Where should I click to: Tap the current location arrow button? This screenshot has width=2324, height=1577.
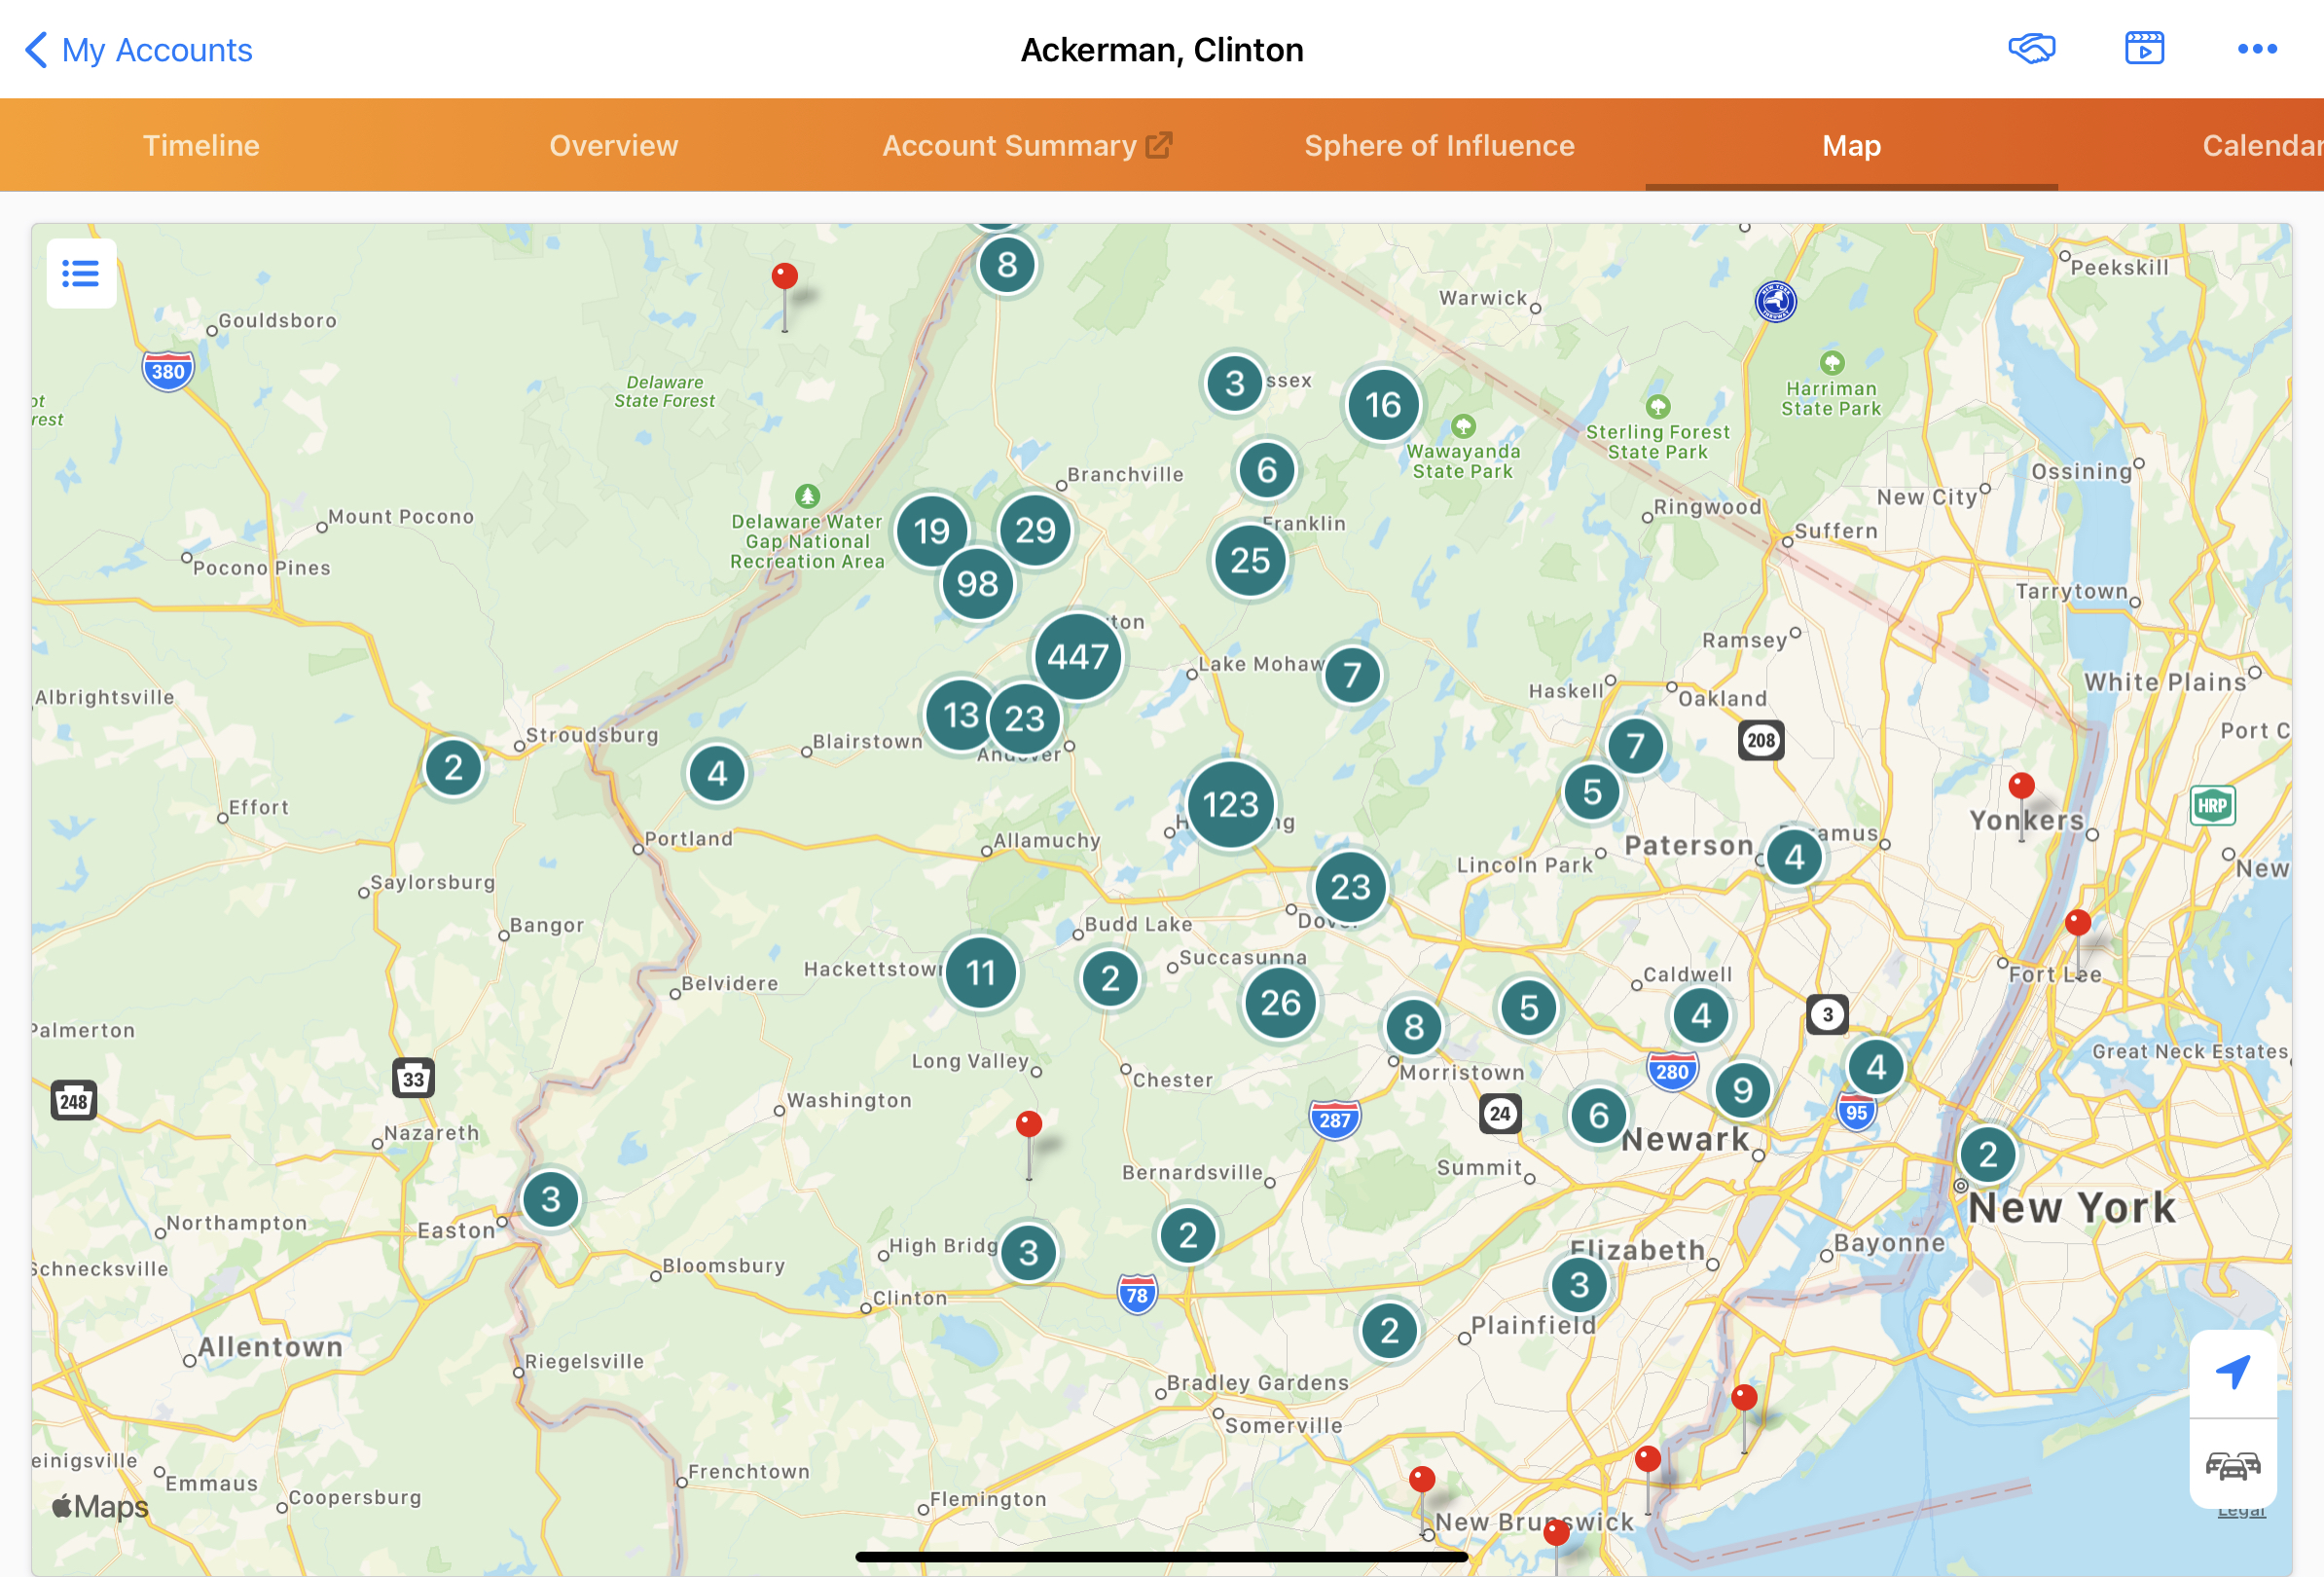2232,1373
